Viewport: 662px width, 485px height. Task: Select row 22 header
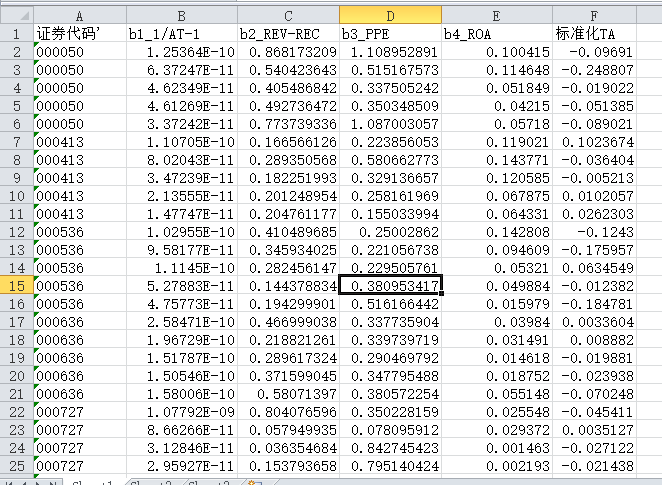[x=16, y=412]
